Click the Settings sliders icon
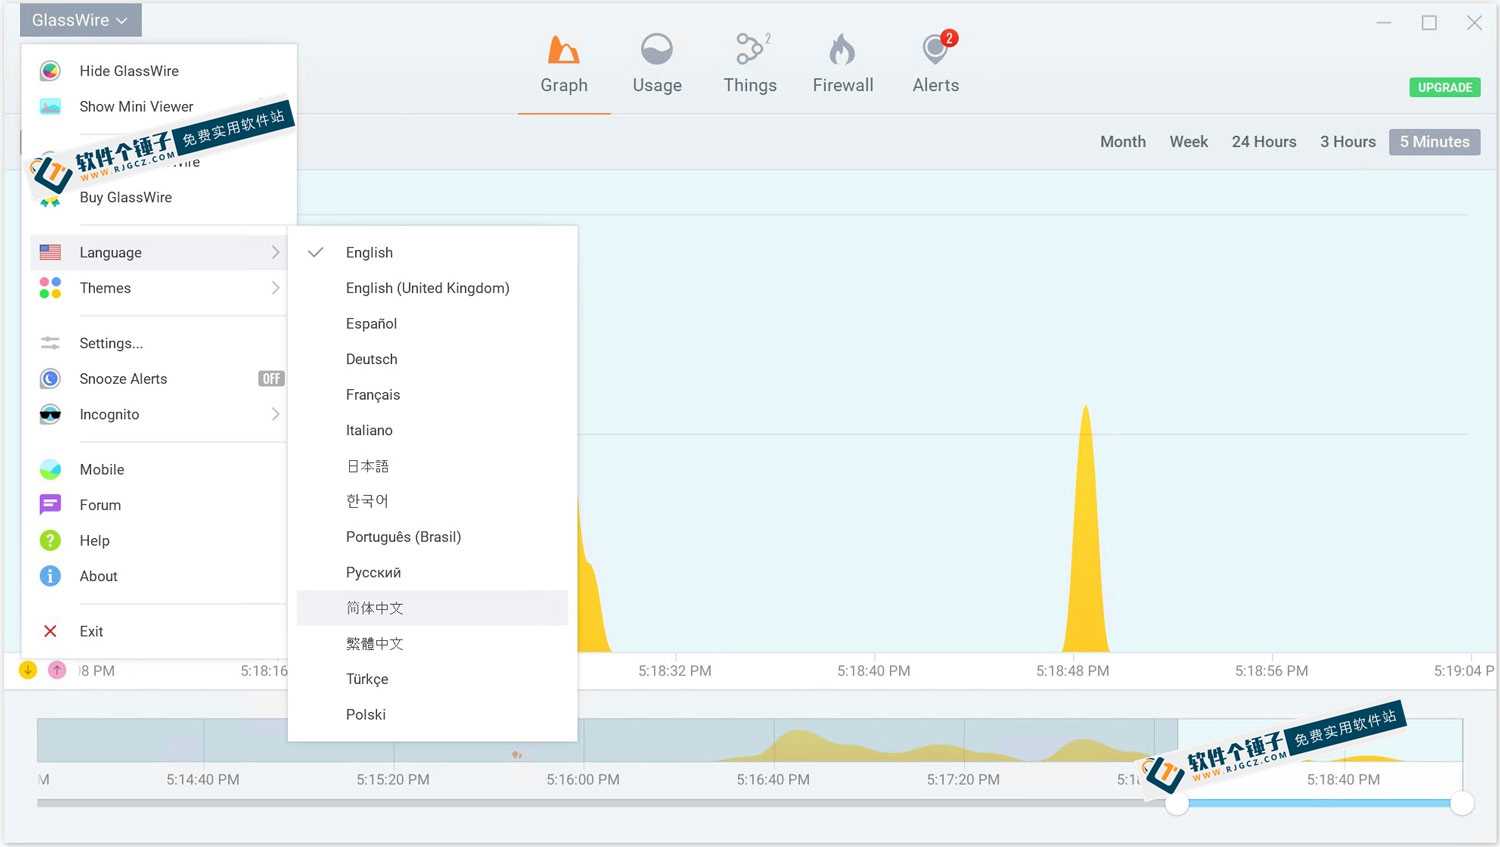The height and width of the screenshot is (847, 1500). tap(50, 343)
